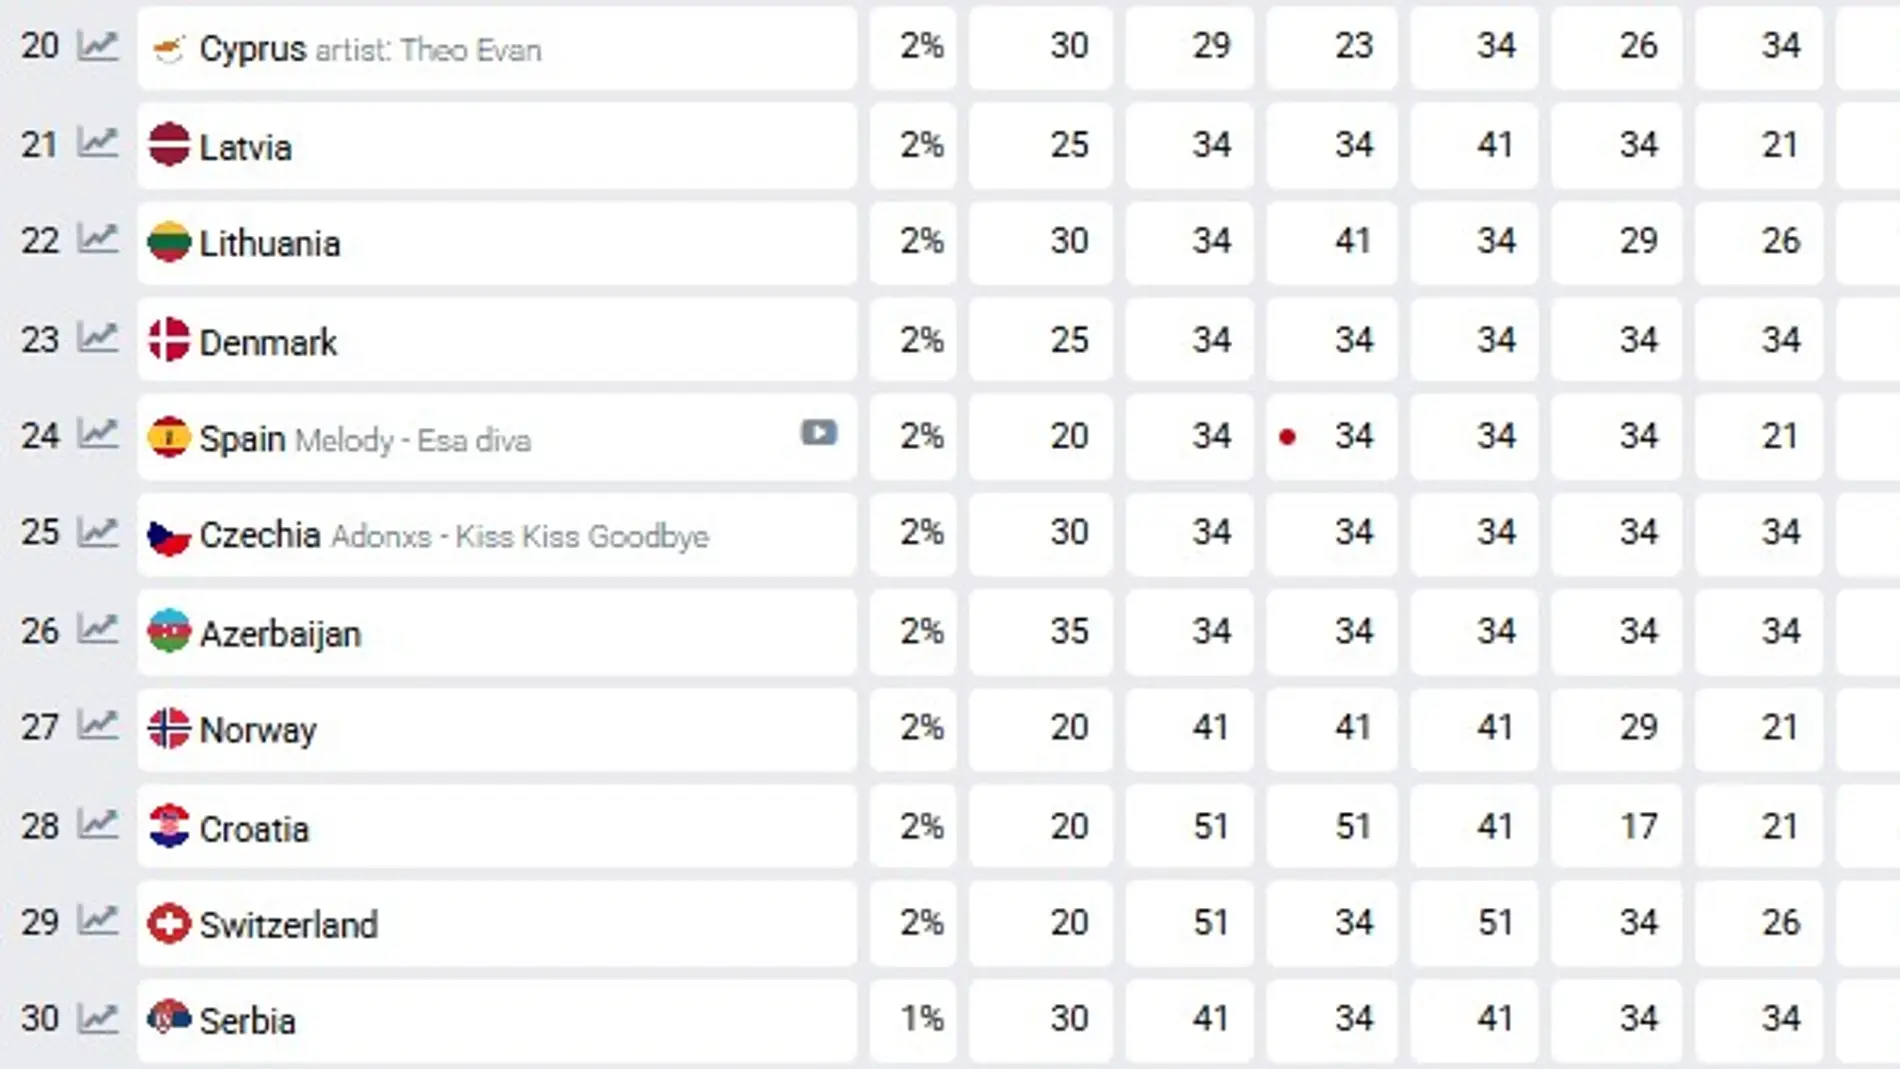Select Latvia's 2% odds cell
1900x1069 pixels.
[912, 145]
